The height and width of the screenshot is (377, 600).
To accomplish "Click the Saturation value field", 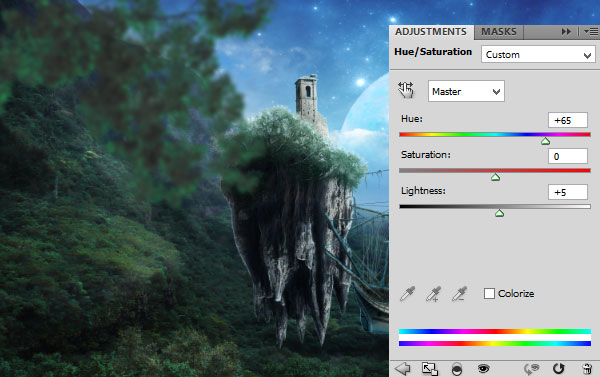I will pyautogui.click(x=568, y=156).
